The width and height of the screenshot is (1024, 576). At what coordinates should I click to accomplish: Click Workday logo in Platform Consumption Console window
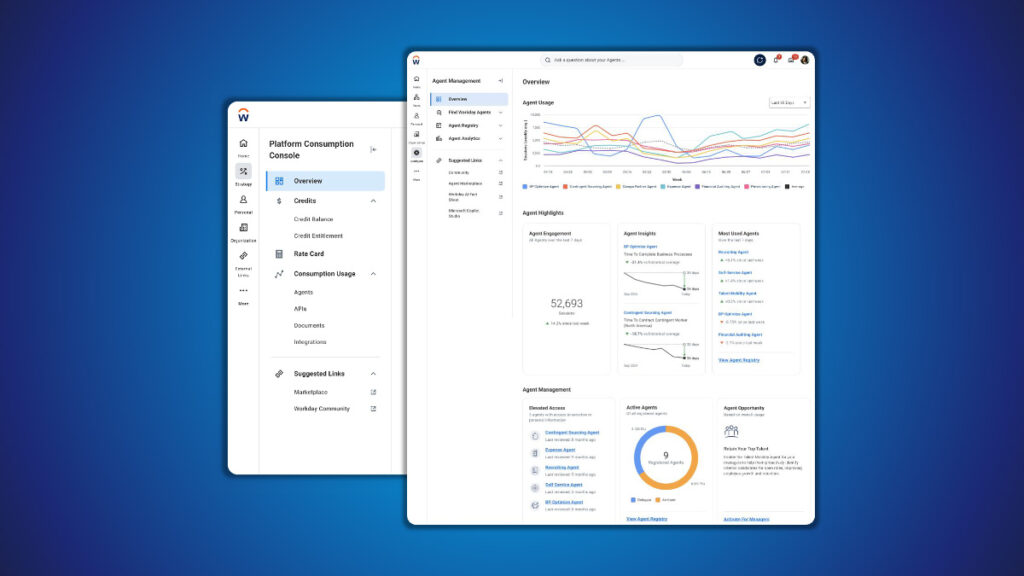(x=243, y=116)
